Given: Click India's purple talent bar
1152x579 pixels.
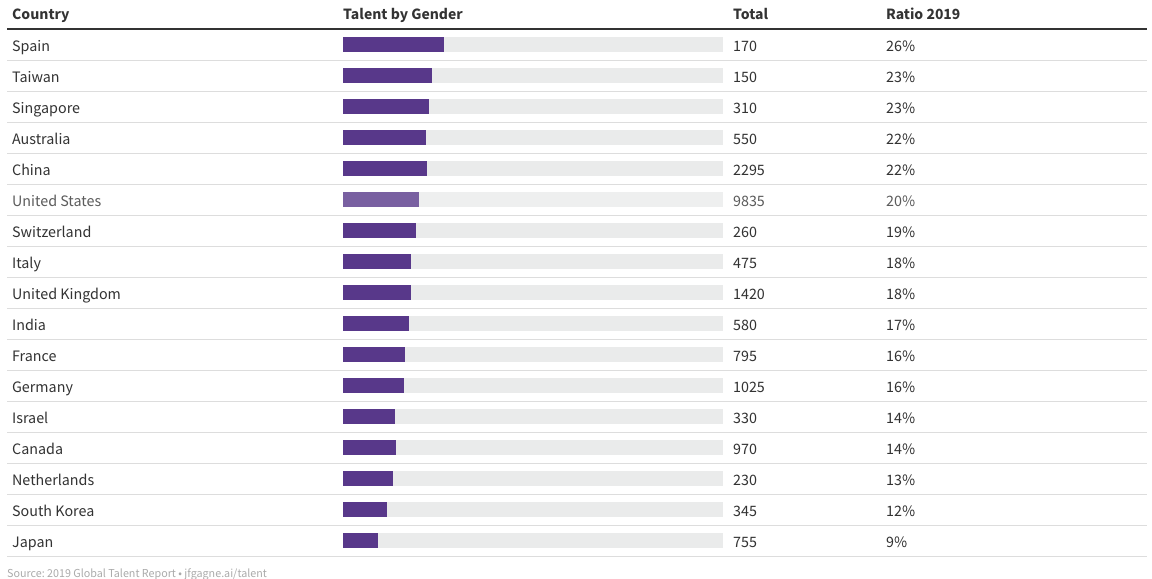Looking at the screenshot, I should [376, 325].
